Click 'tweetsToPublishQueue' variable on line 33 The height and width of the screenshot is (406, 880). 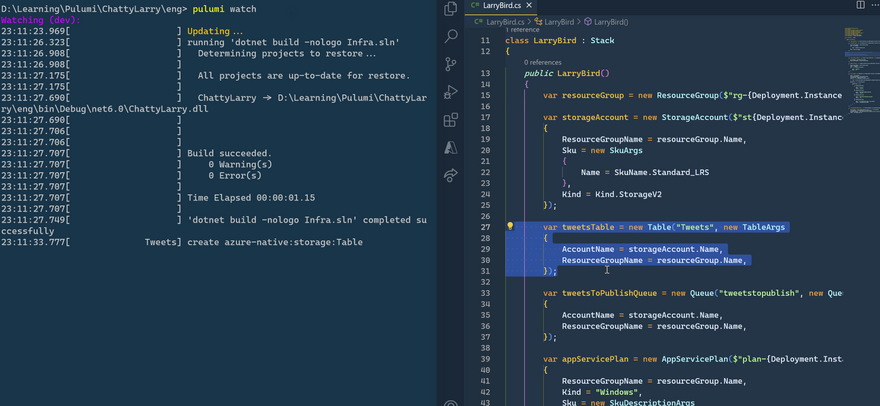click(x=609, y=293)
